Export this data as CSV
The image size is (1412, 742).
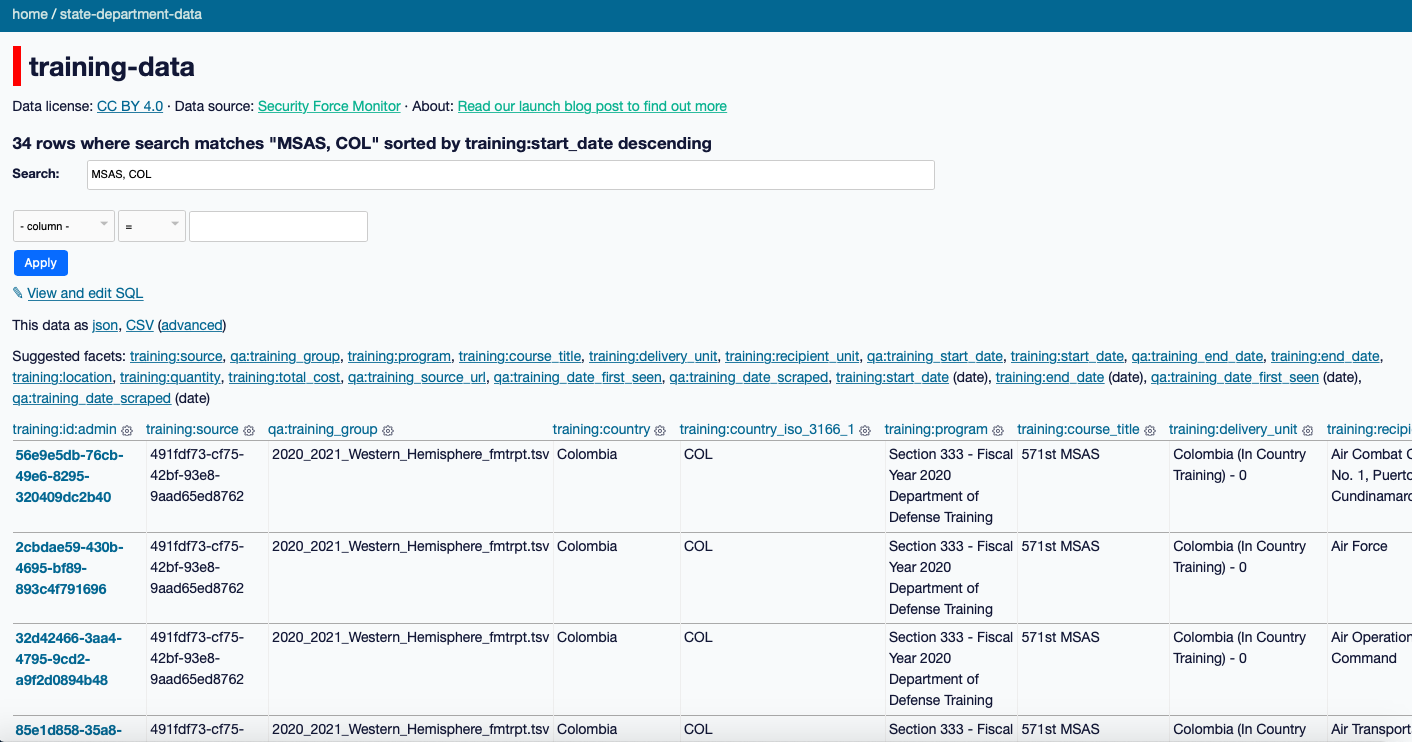(x=140, y=325)
